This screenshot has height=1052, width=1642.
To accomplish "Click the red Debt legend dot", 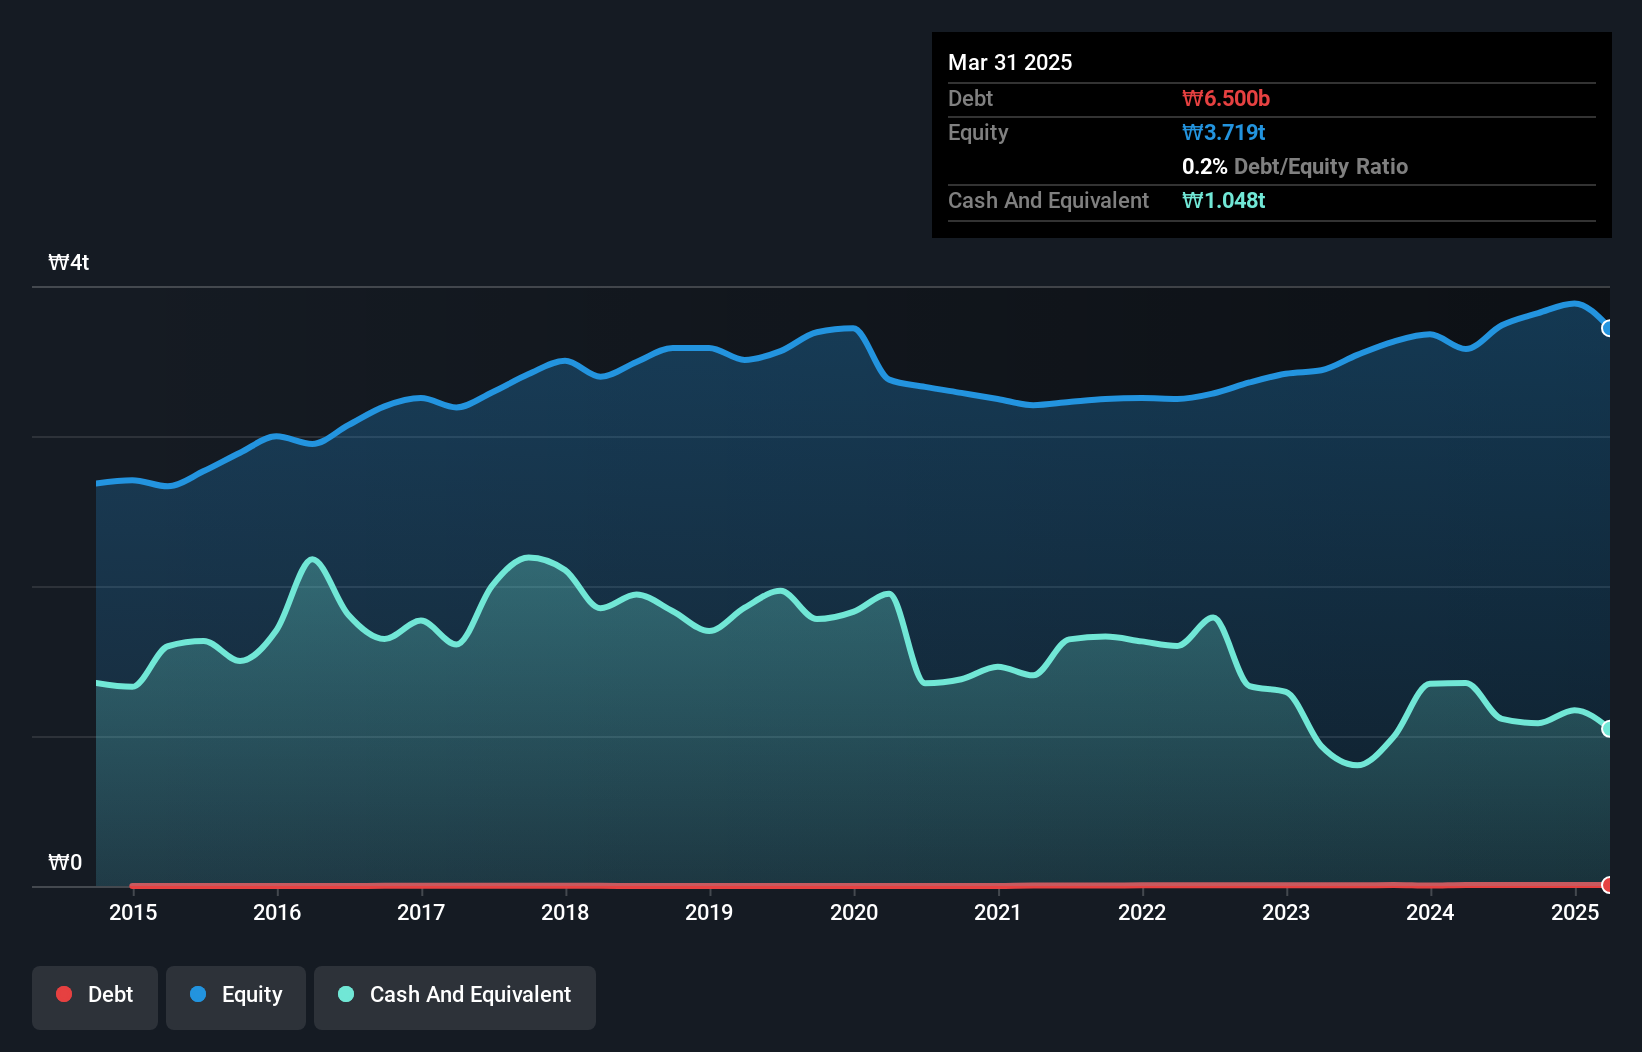I will 64,994.
